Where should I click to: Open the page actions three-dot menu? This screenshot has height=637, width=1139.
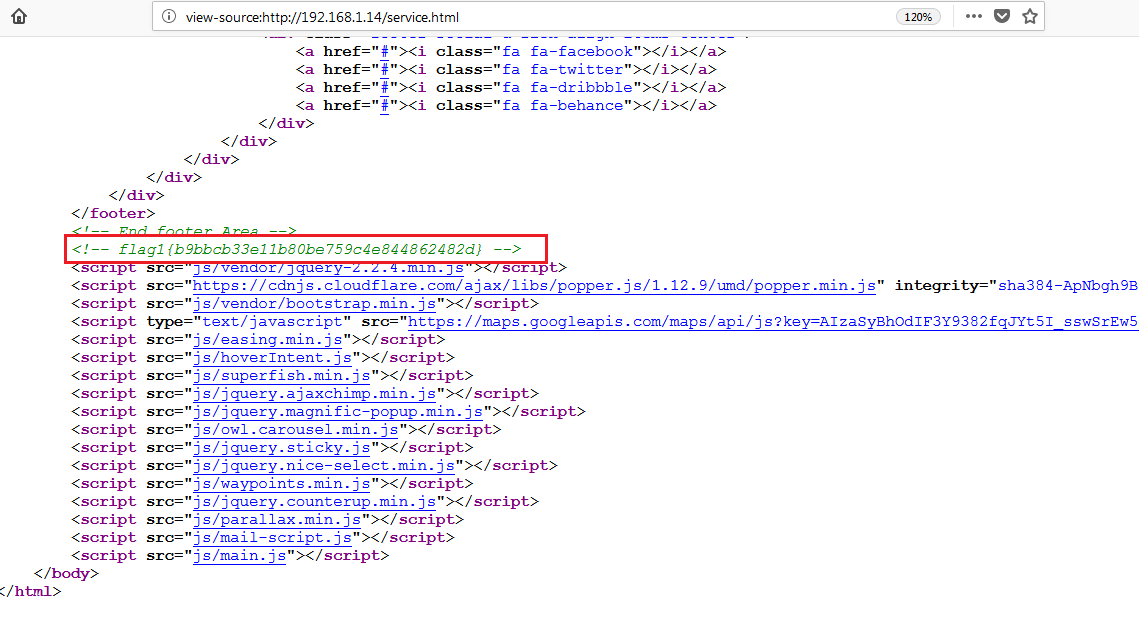pyautogui.click(x=973, y=16)
